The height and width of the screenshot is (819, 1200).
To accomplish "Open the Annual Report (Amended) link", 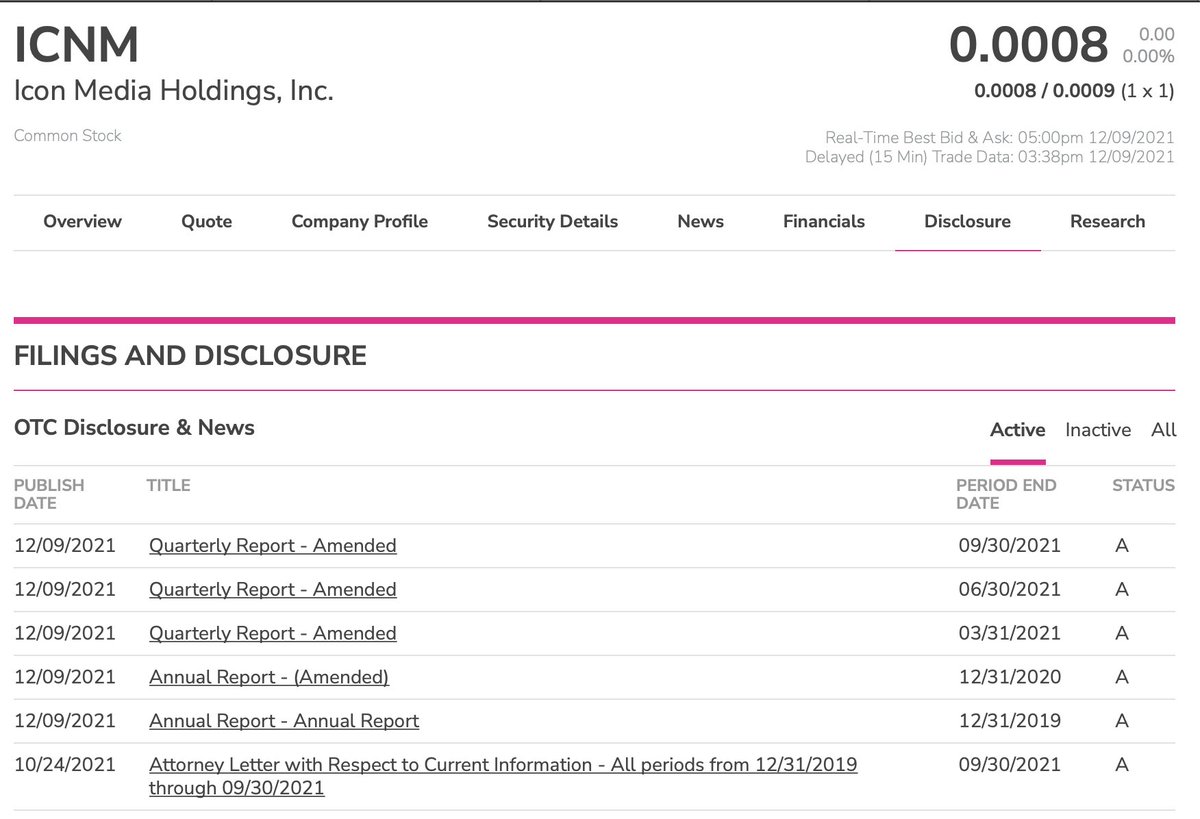I will pos(269,678).
